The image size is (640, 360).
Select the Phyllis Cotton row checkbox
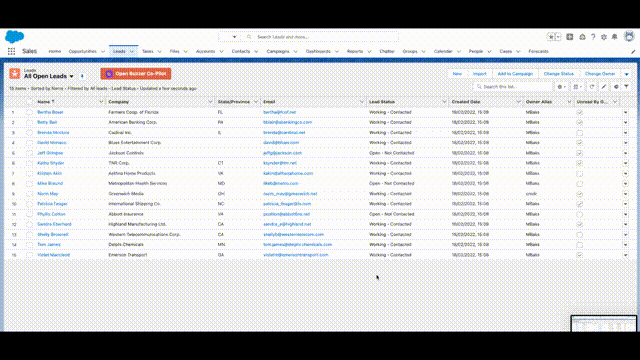tap(29, 214)
